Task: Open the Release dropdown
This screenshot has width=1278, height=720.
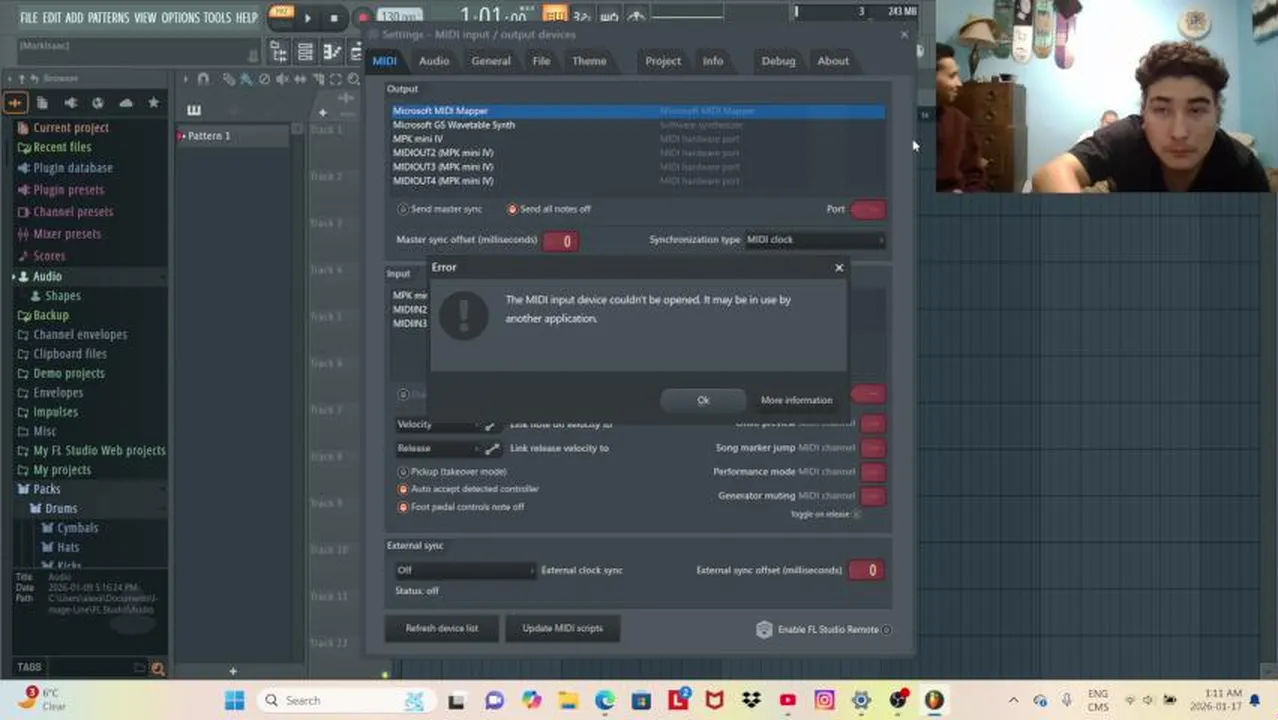Action: [437, 448]
